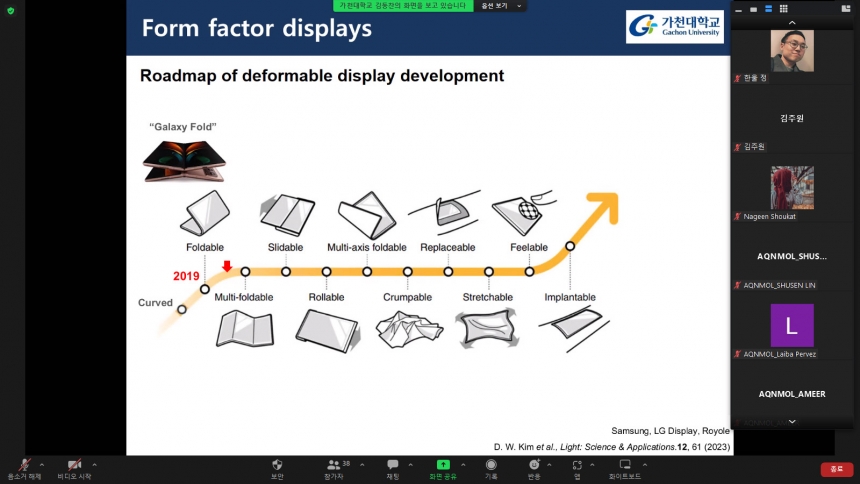The width and height of the screenshot is (860, 484).
Task: Open the Participants panel icon
Action: tap(333, 465)
